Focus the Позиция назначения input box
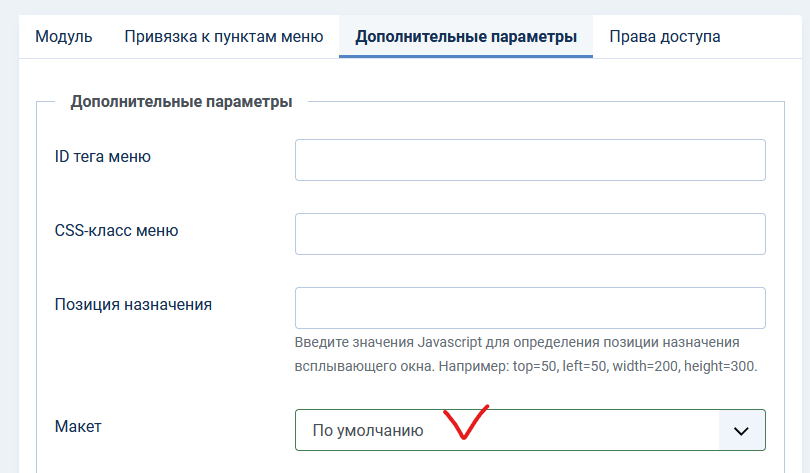The width and height of the screenshot is (810, 473). pos(530,308)
